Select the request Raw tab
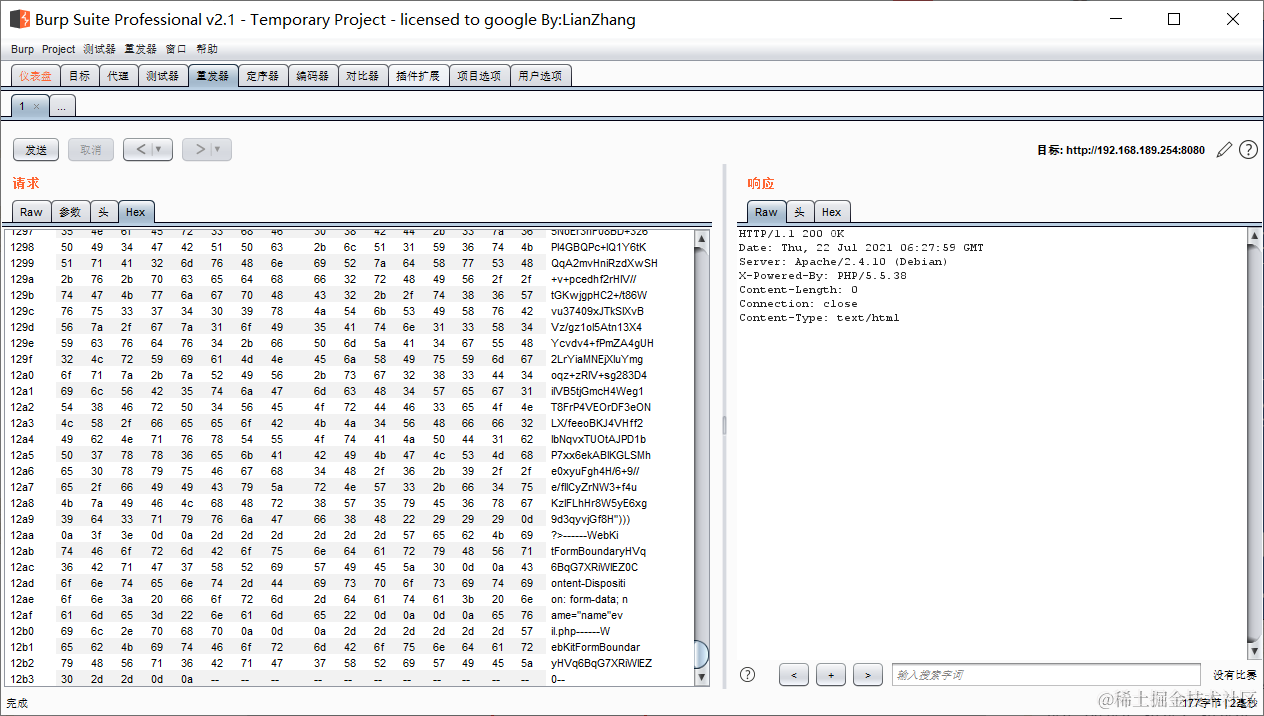Viewport: 1264px width, 716px height. pyautogui.click(x=31, y=212)
